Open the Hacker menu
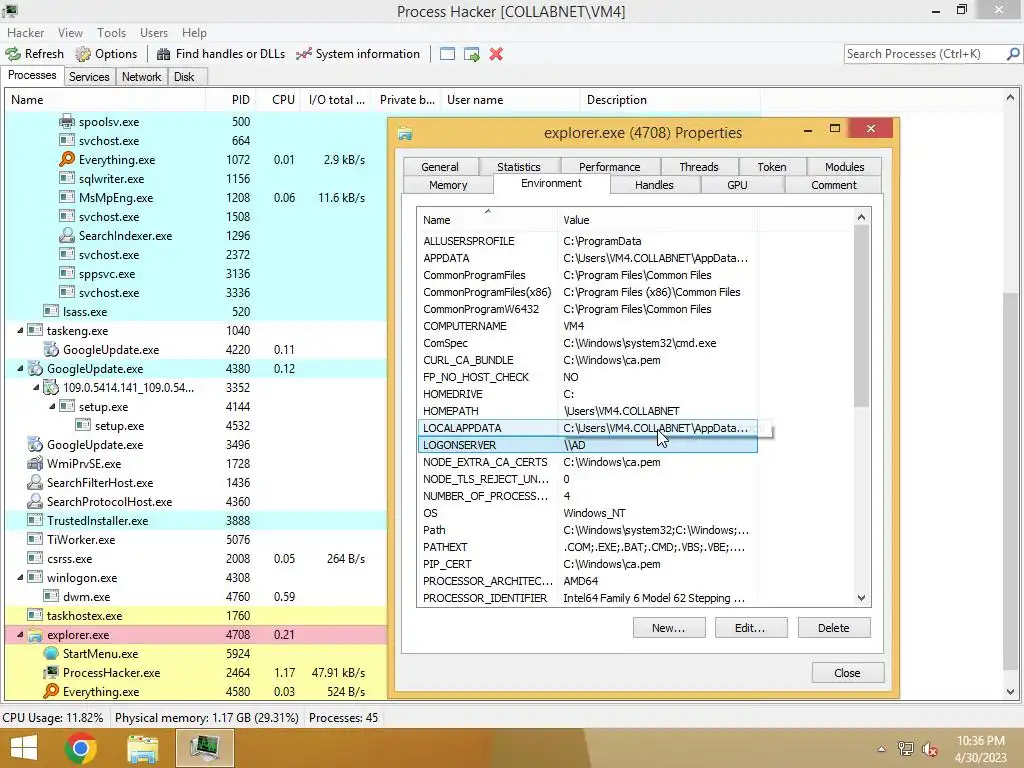This screenshot has width=1024, height=768. pos(25,33)
